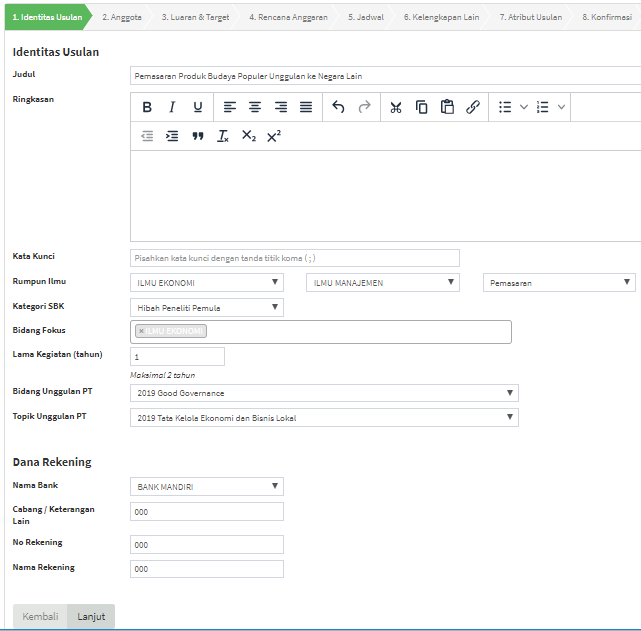Open the Nama Bank dropdown
This screenshot has height=631, width=641.
[x=207, y=486]
